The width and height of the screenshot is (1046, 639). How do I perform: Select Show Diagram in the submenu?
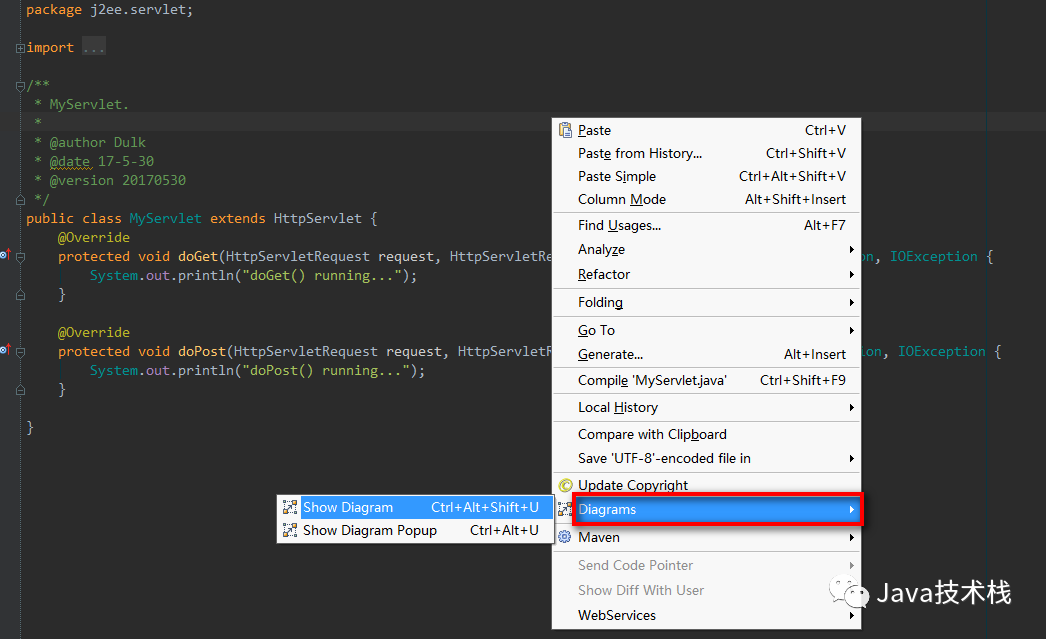pos(347,507)
